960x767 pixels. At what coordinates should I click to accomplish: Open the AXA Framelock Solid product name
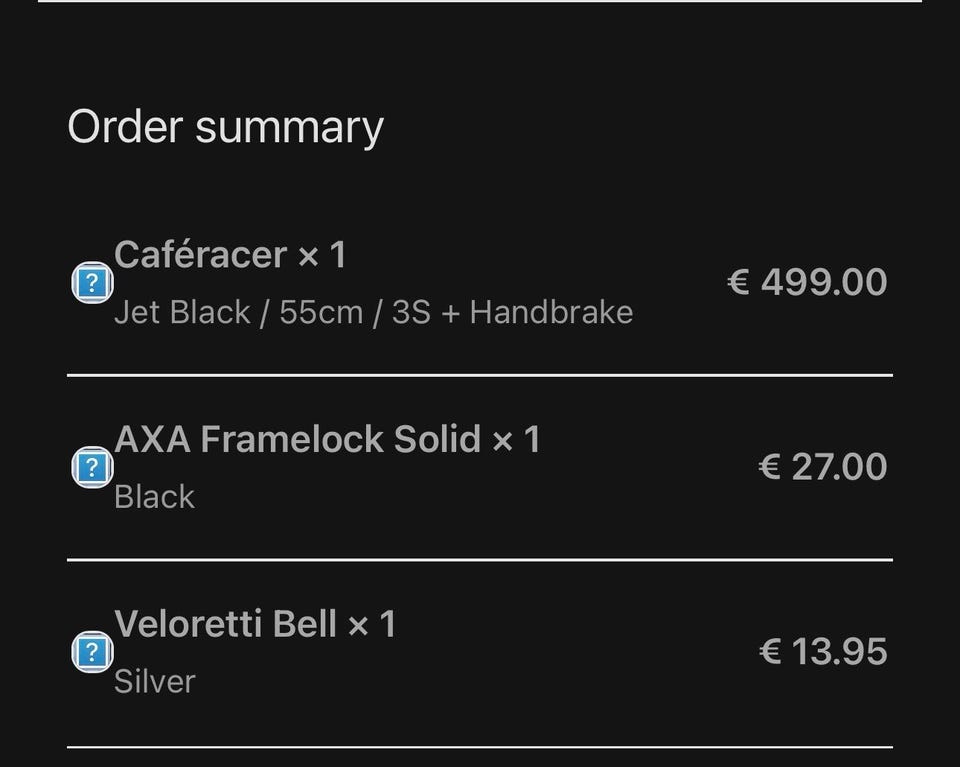tap(298, 439)
